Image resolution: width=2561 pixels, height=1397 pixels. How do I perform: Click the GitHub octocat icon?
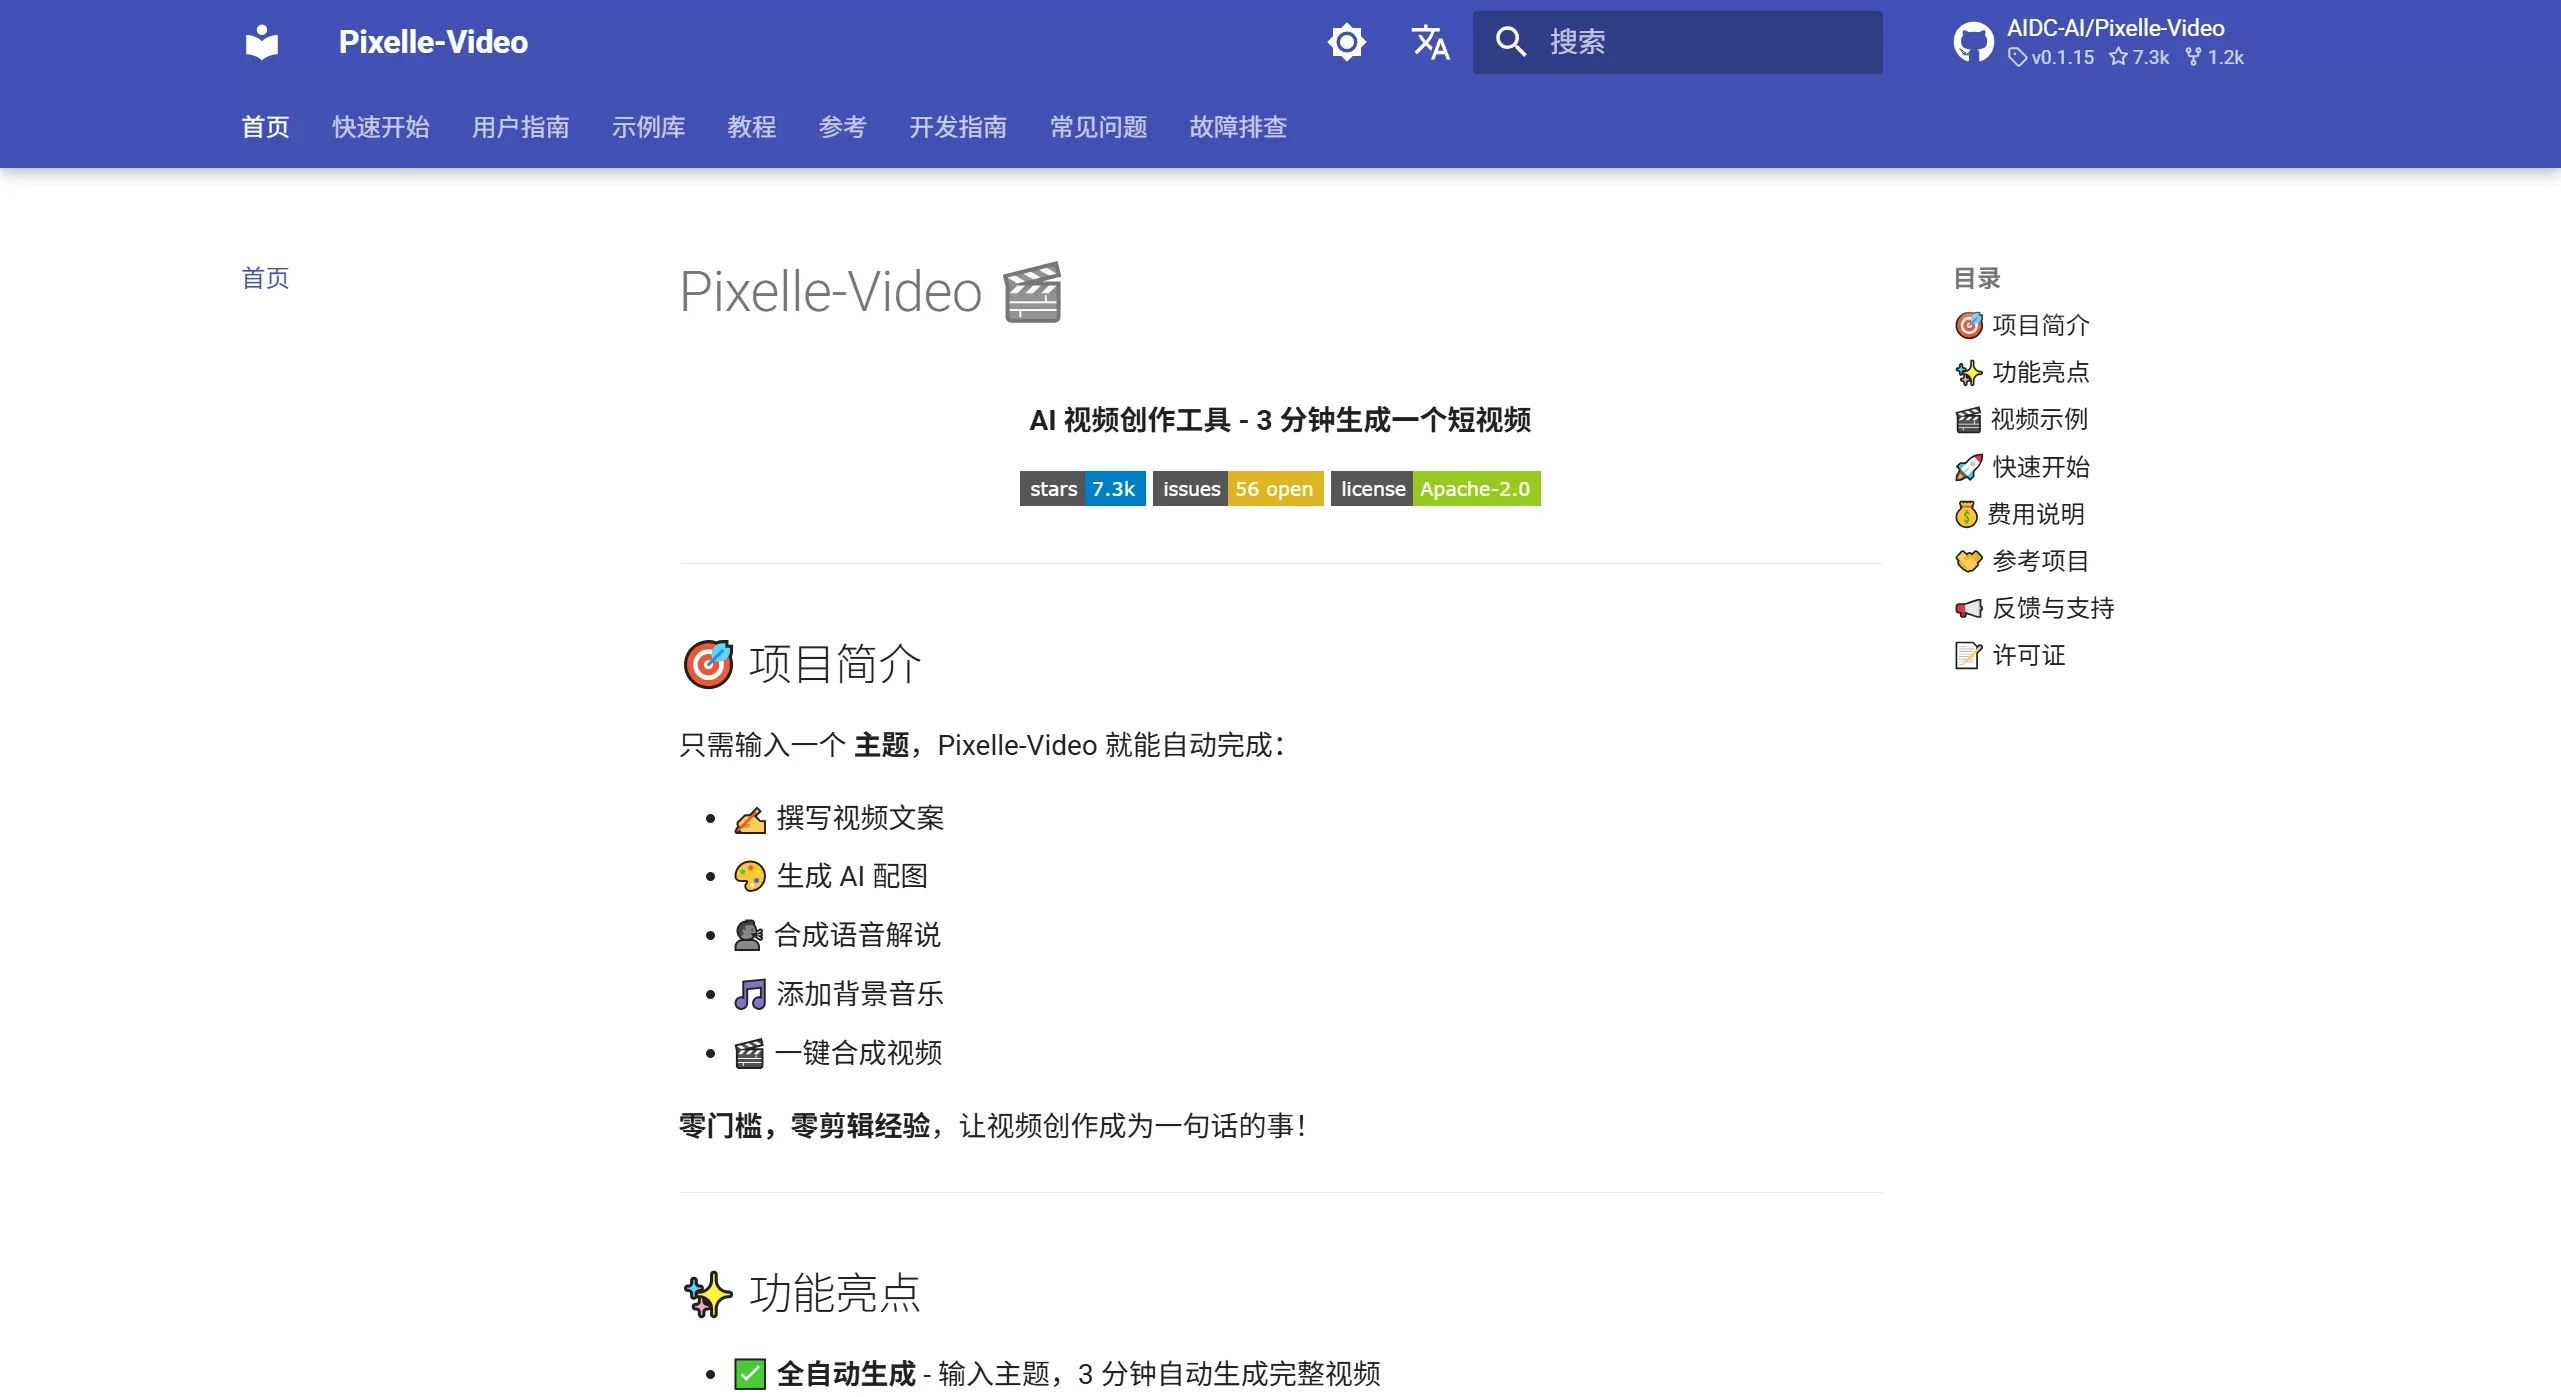(x=1973, y=42)
